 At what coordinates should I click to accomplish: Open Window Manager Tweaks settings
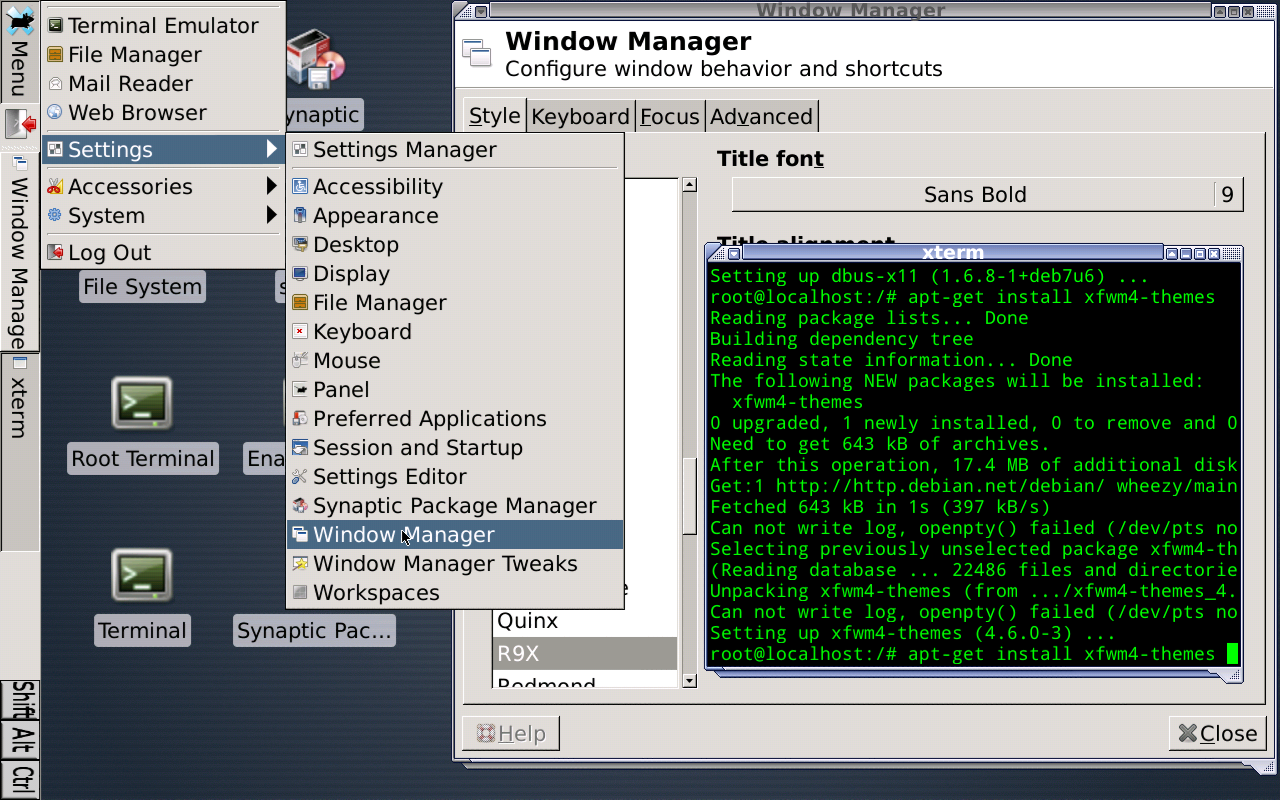(445, 564)
